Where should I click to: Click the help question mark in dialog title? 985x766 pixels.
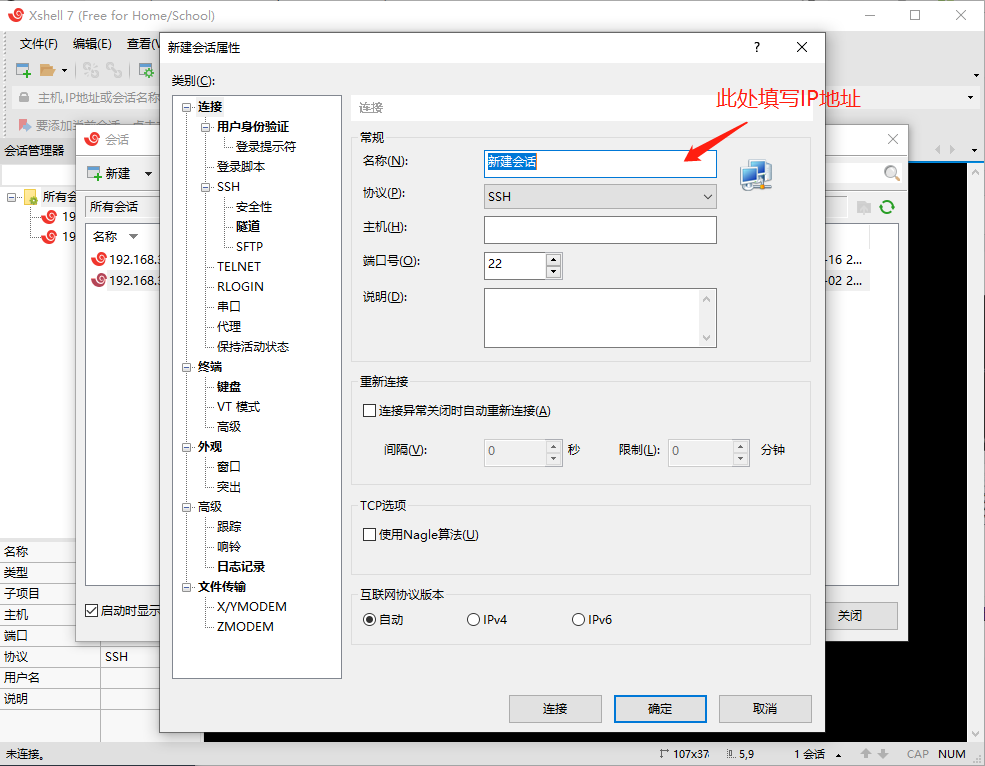[x=757, y=47]
